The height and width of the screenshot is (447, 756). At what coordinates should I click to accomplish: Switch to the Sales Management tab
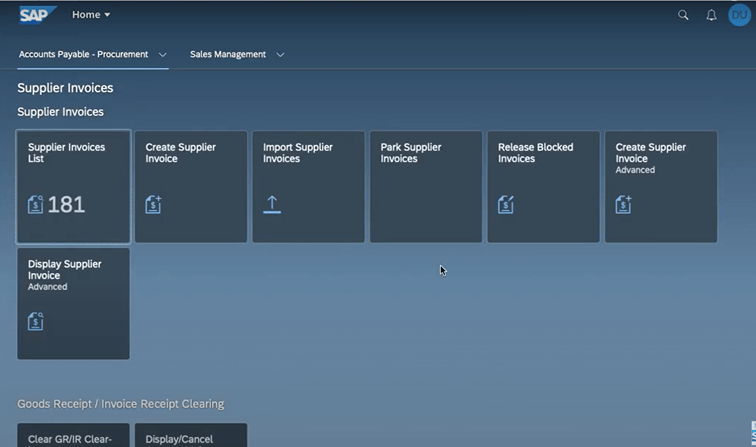coord(228,55)
